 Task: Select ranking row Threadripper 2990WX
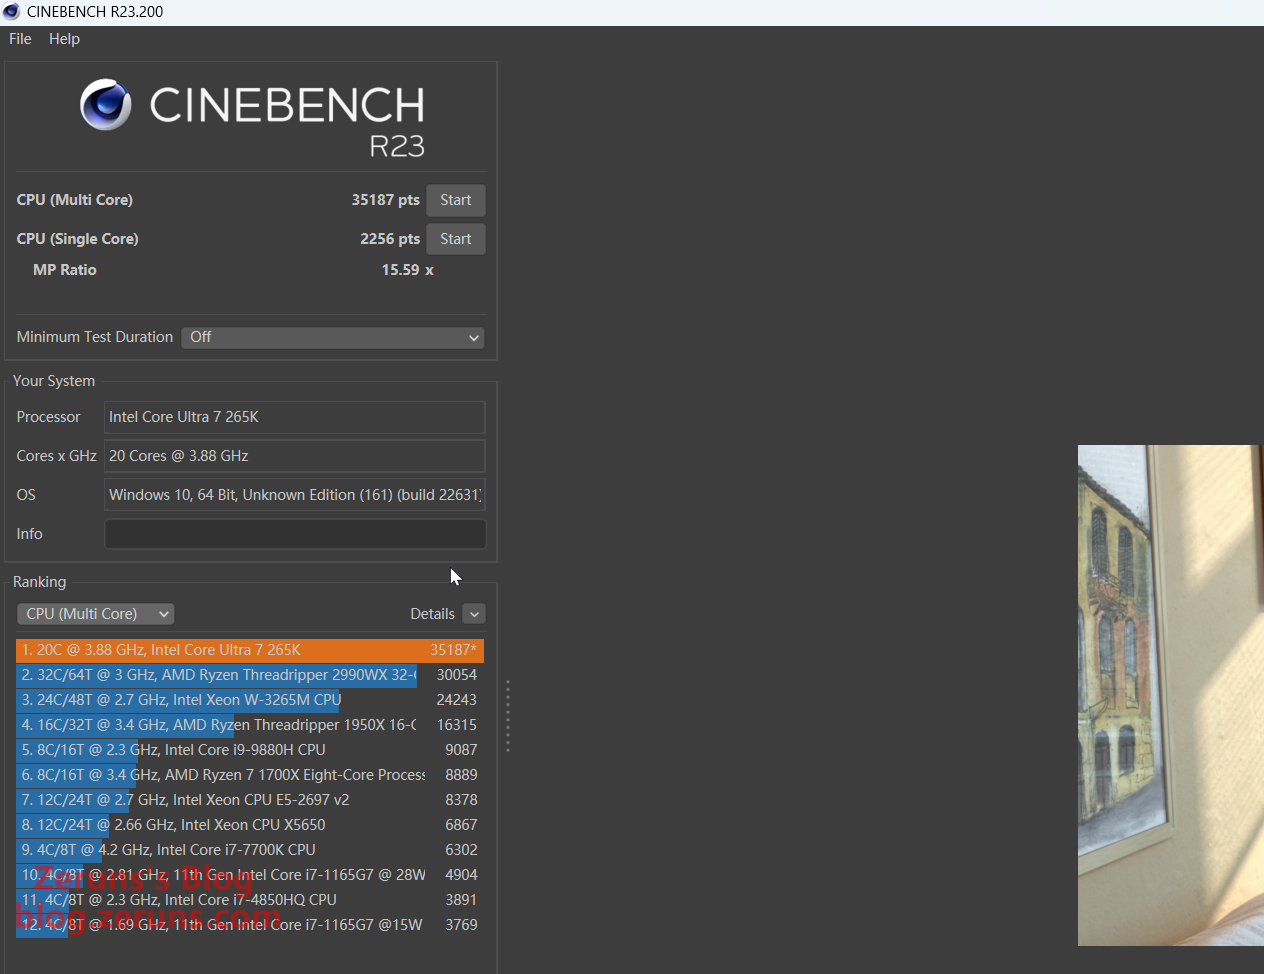(x=250, y=675)
